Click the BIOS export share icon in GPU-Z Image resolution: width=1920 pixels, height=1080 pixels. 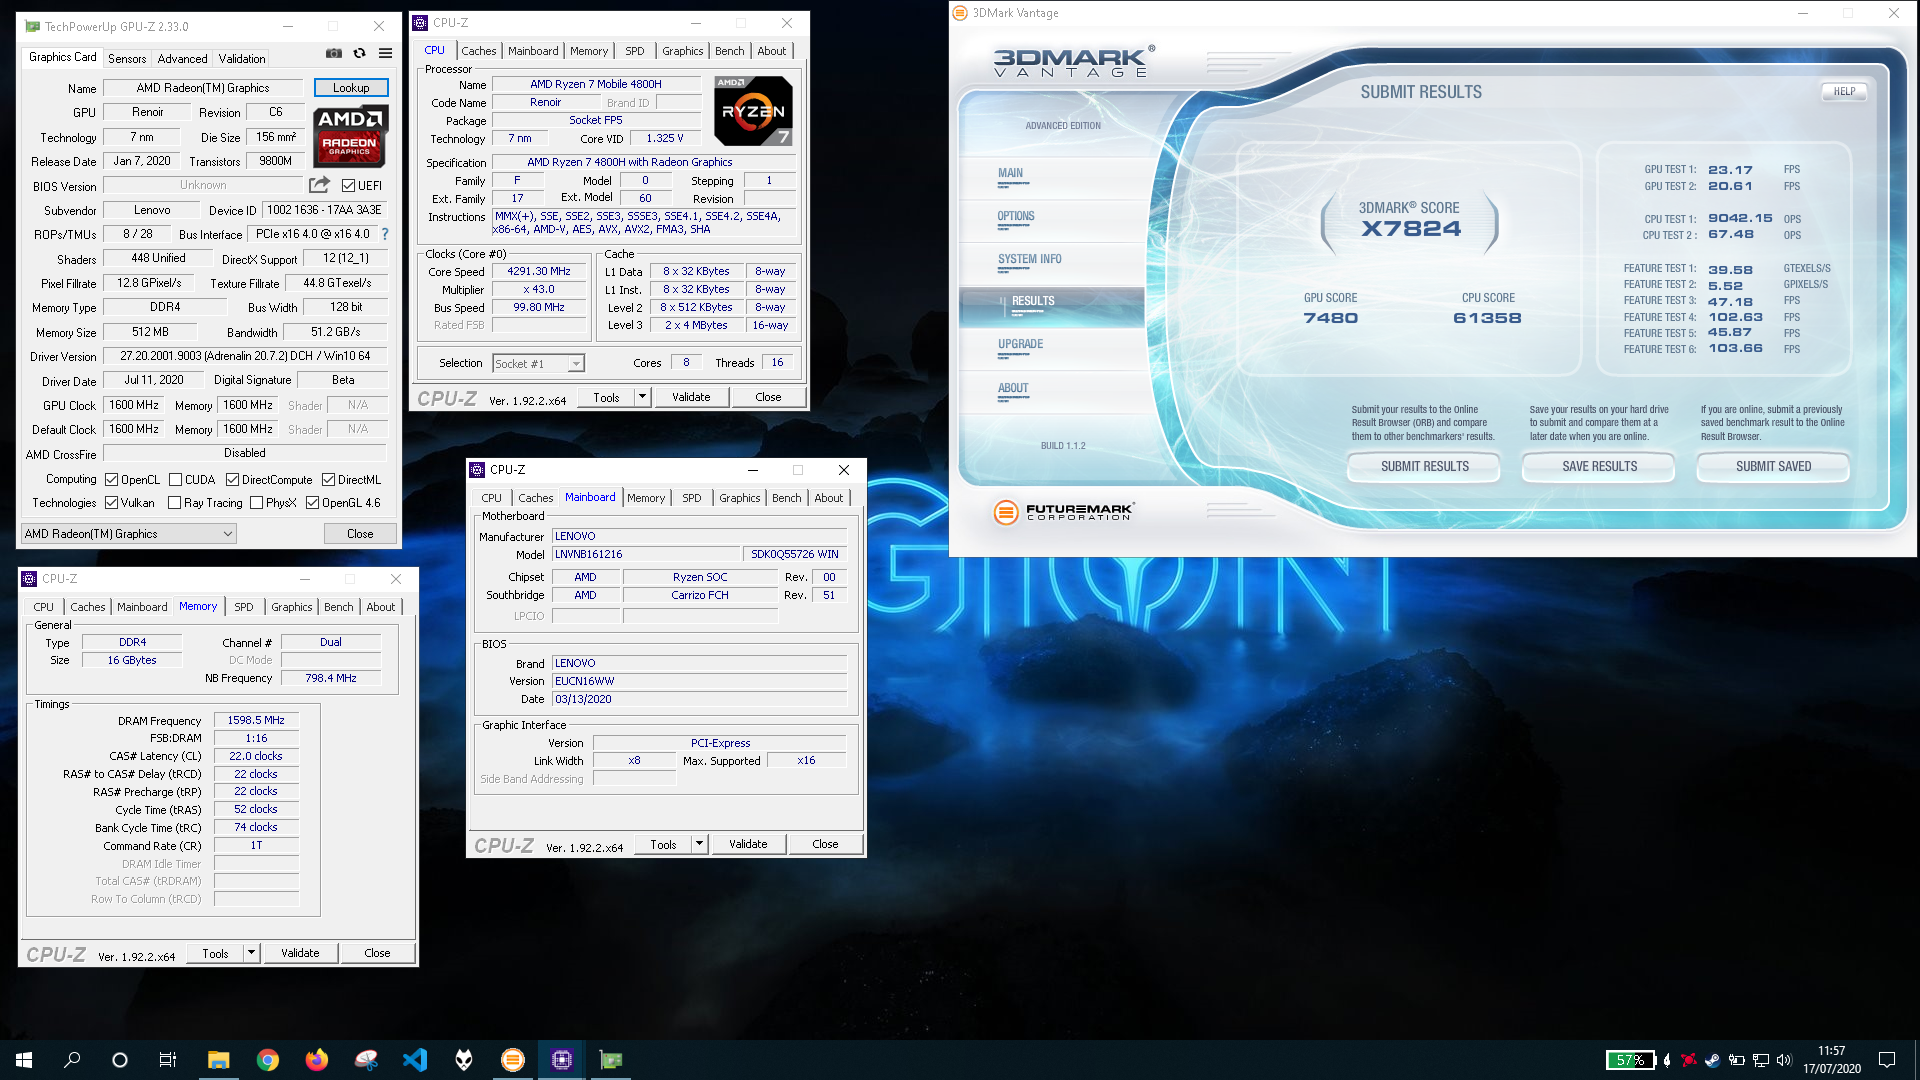coord(319,185)
